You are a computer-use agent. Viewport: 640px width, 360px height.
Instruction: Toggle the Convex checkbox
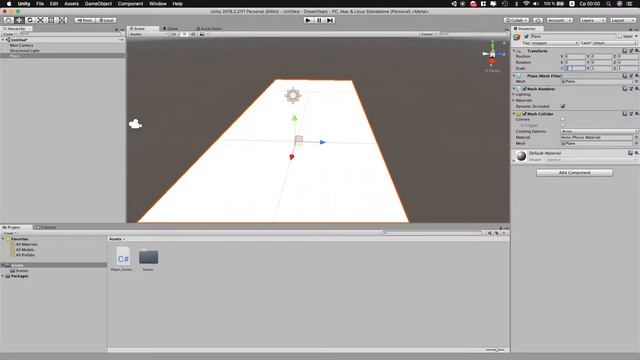563,119
